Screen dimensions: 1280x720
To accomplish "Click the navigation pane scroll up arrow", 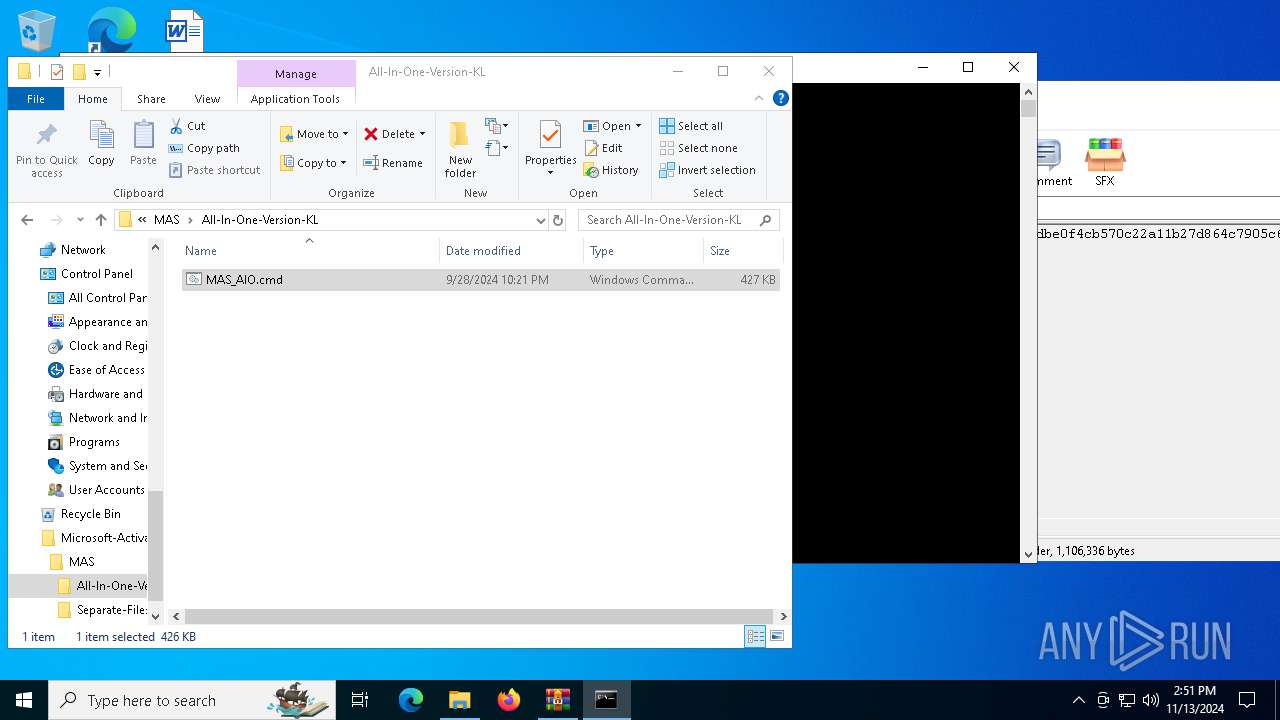I will 155,247.
